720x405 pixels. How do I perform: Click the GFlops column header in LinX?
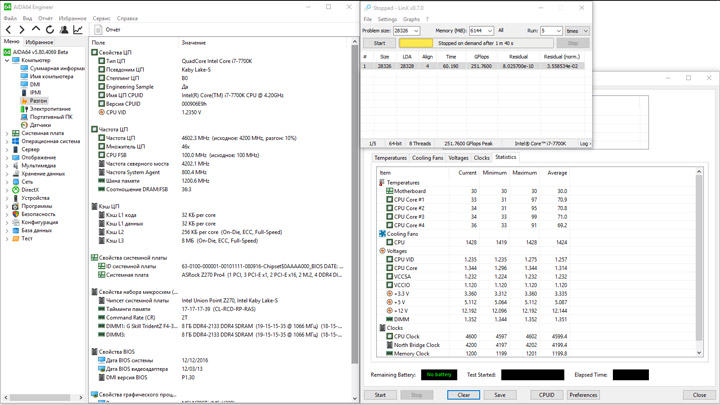(481, 57)
